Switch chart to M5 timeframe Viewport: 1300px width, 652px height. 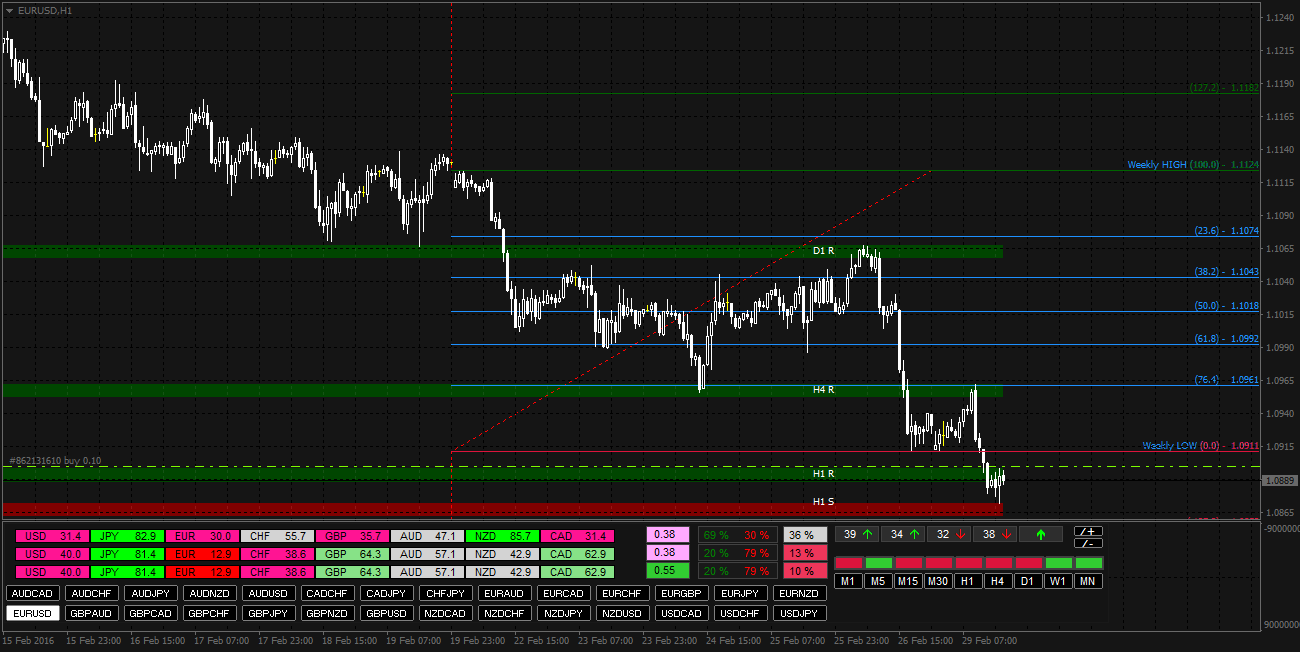pos(878,581)
